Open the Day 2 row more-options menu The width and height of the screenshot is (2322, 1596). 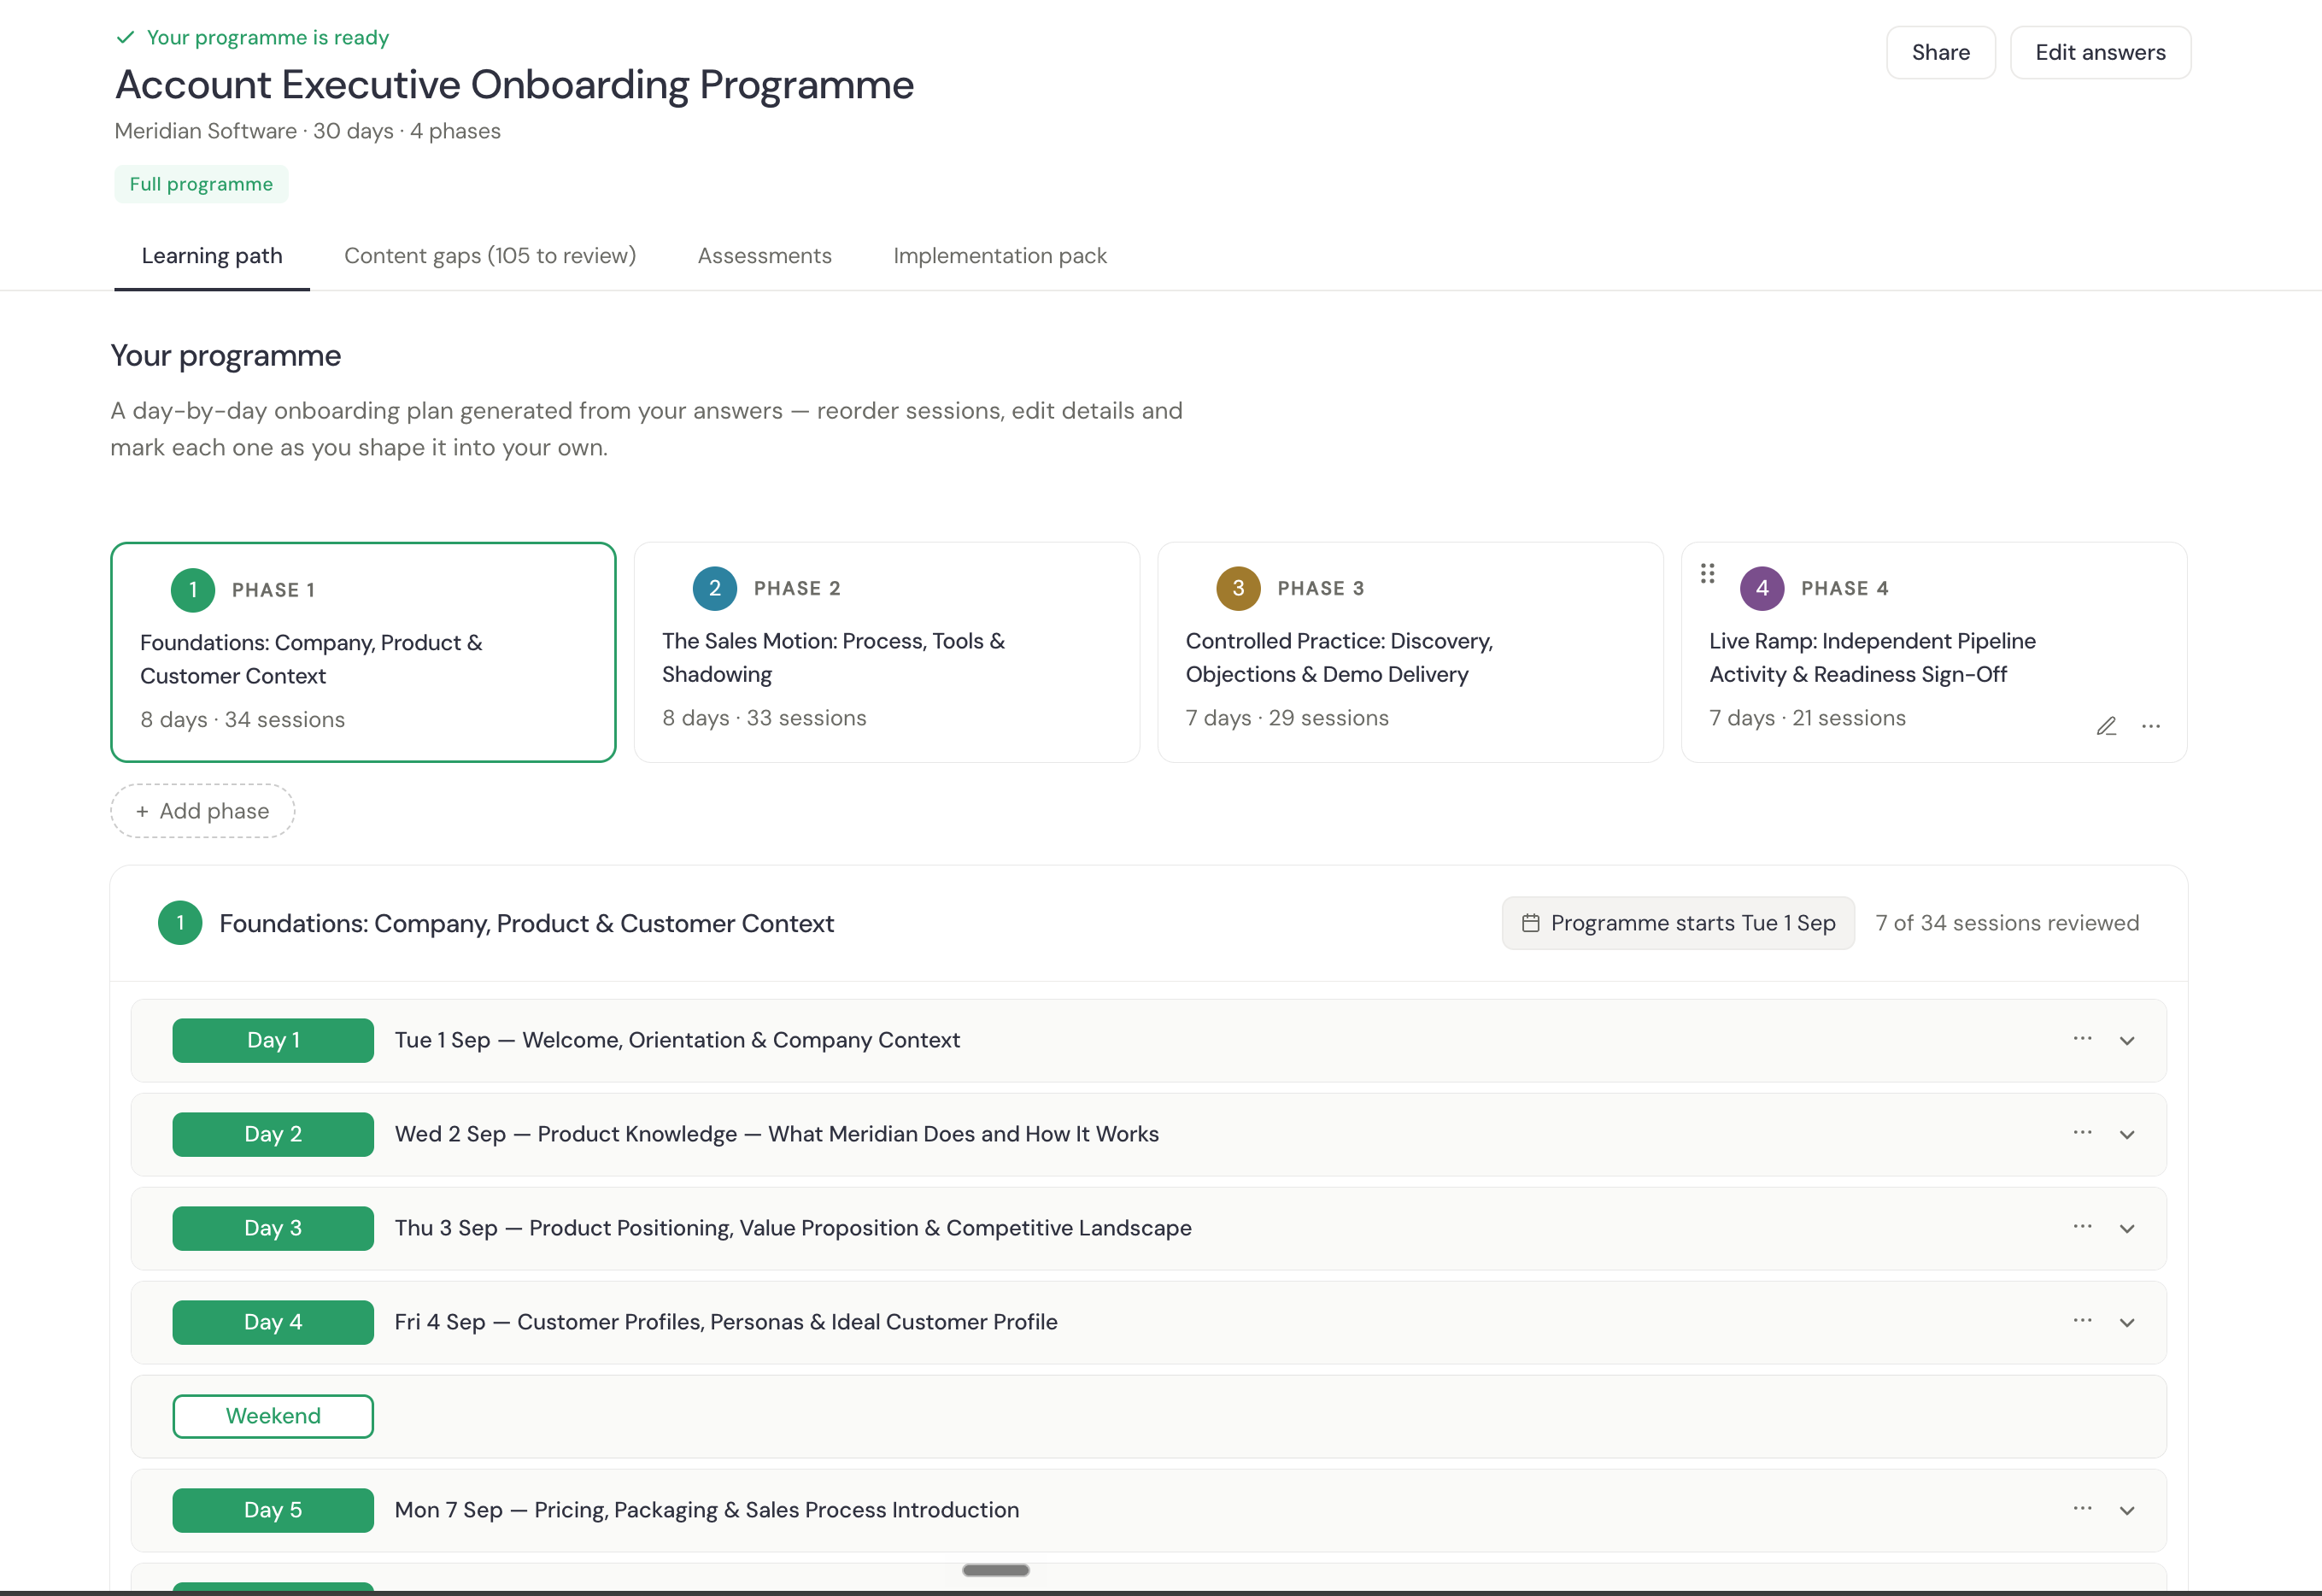[x=2083, y=1133]
